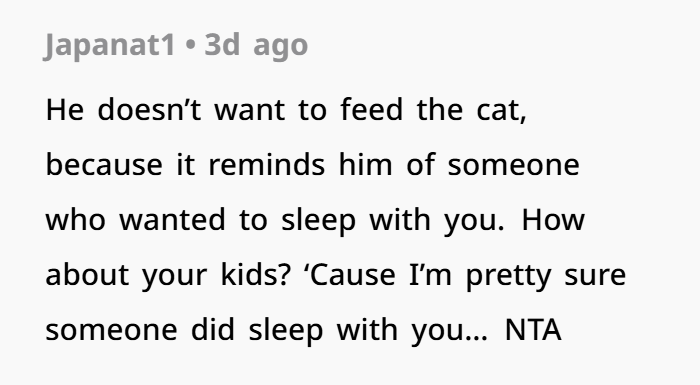Click the word "sure" ending the fourth line
The image size is (700, 385).
[595, 277]
